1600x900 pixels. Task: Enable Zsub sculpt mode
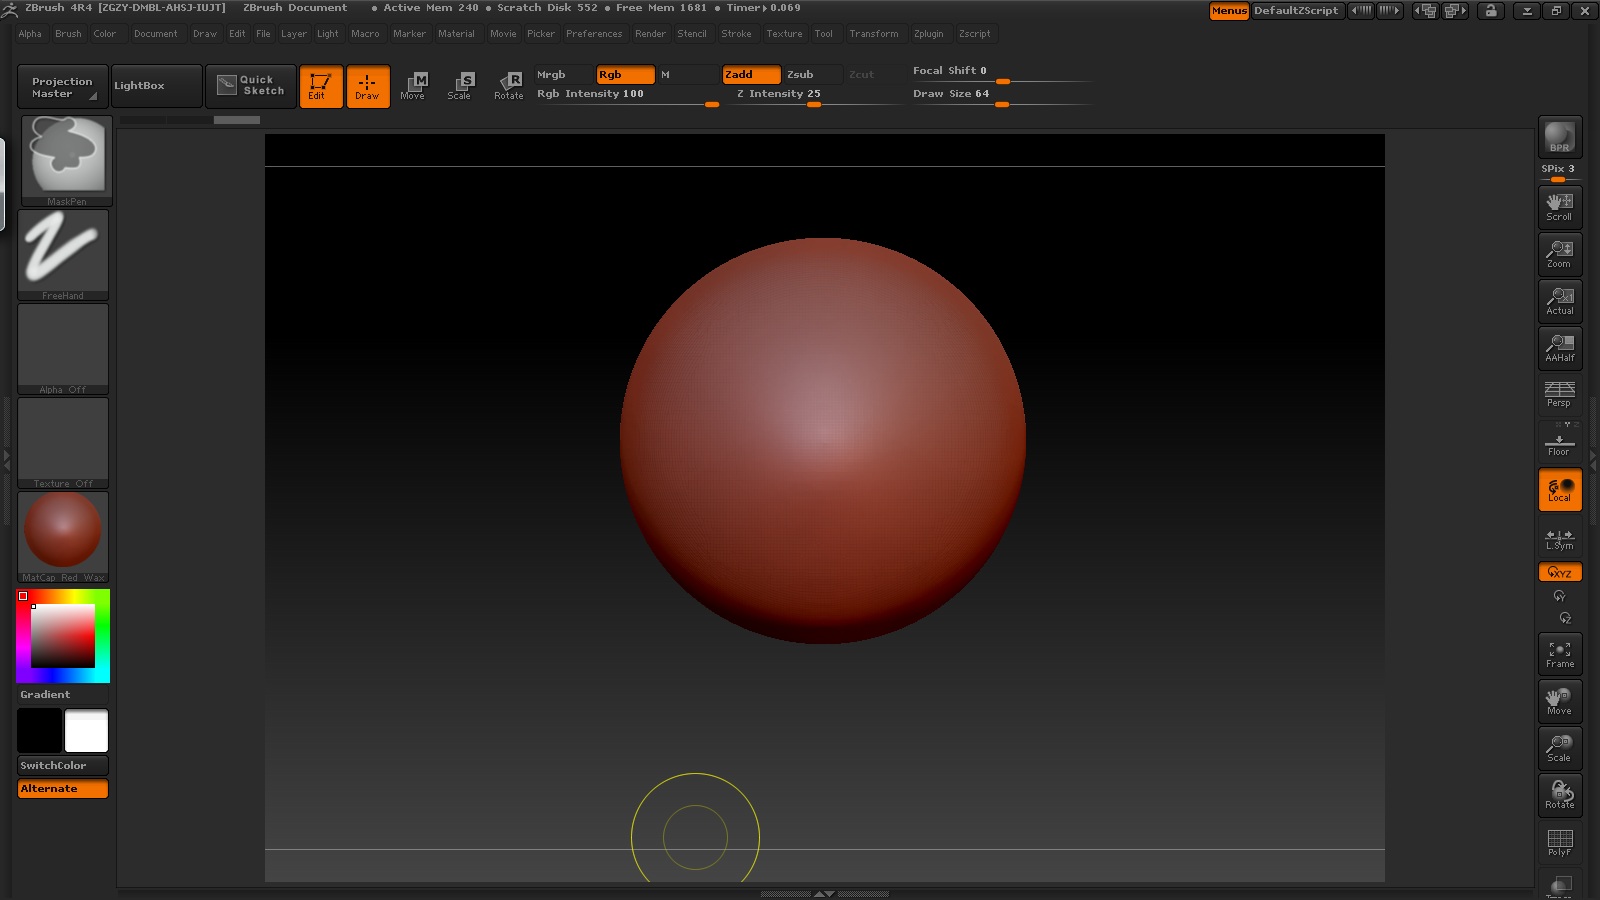point(813,75)
